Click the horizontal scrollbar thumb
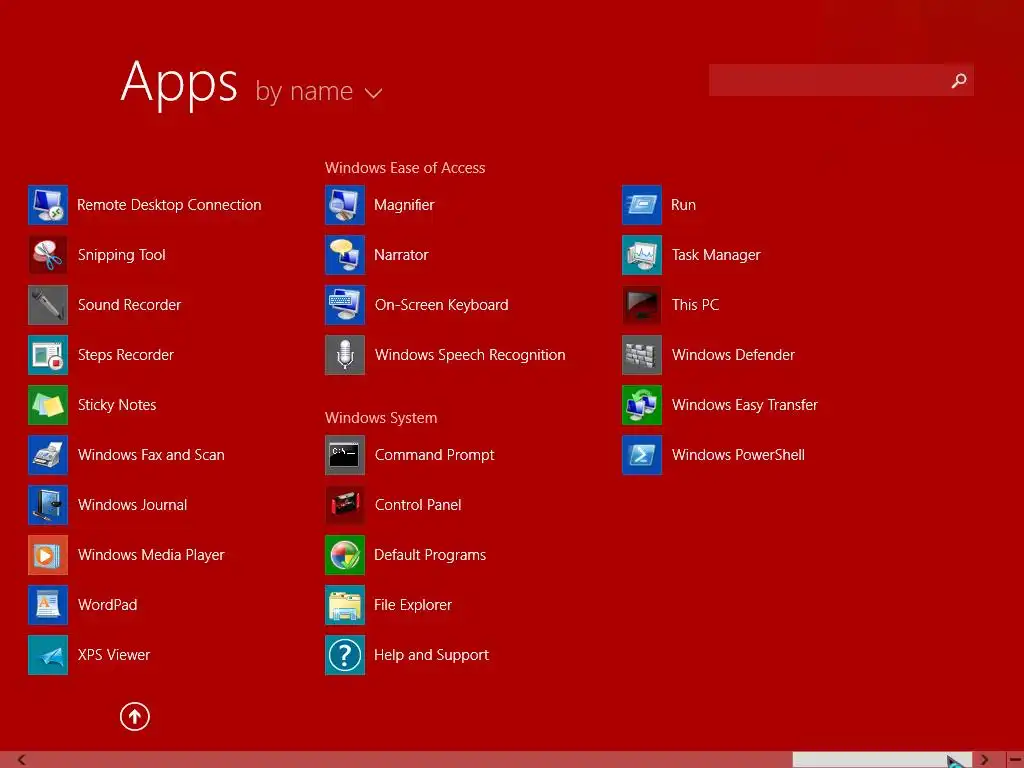The height and width of the screenshot is (768, 1024). pos(882,760)
